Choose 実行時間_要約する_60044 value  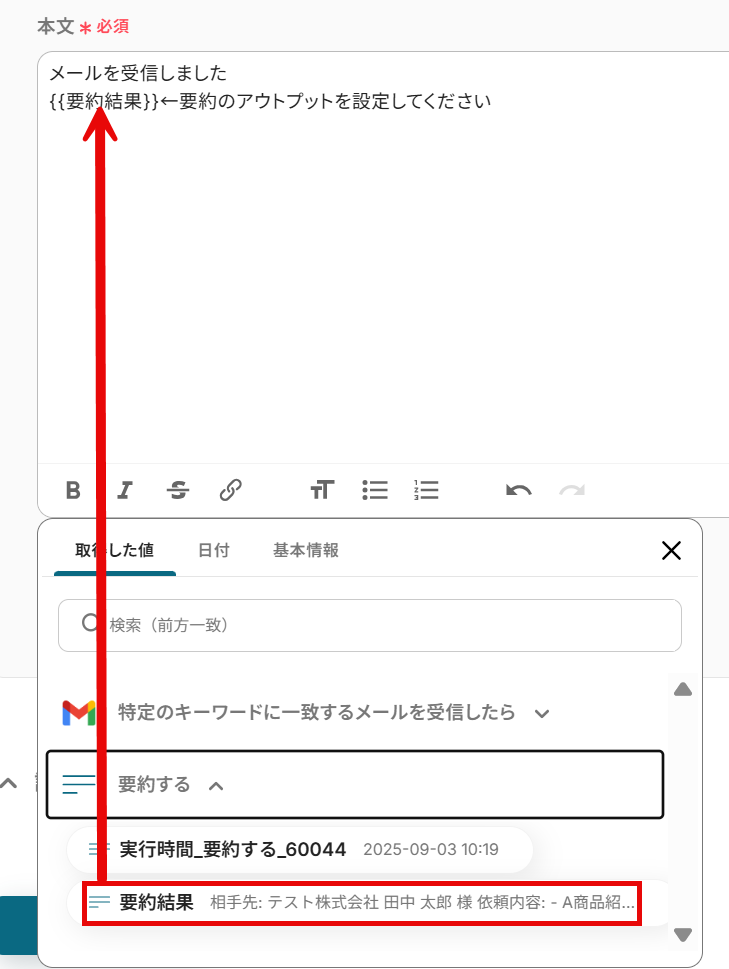click(300, 850)
